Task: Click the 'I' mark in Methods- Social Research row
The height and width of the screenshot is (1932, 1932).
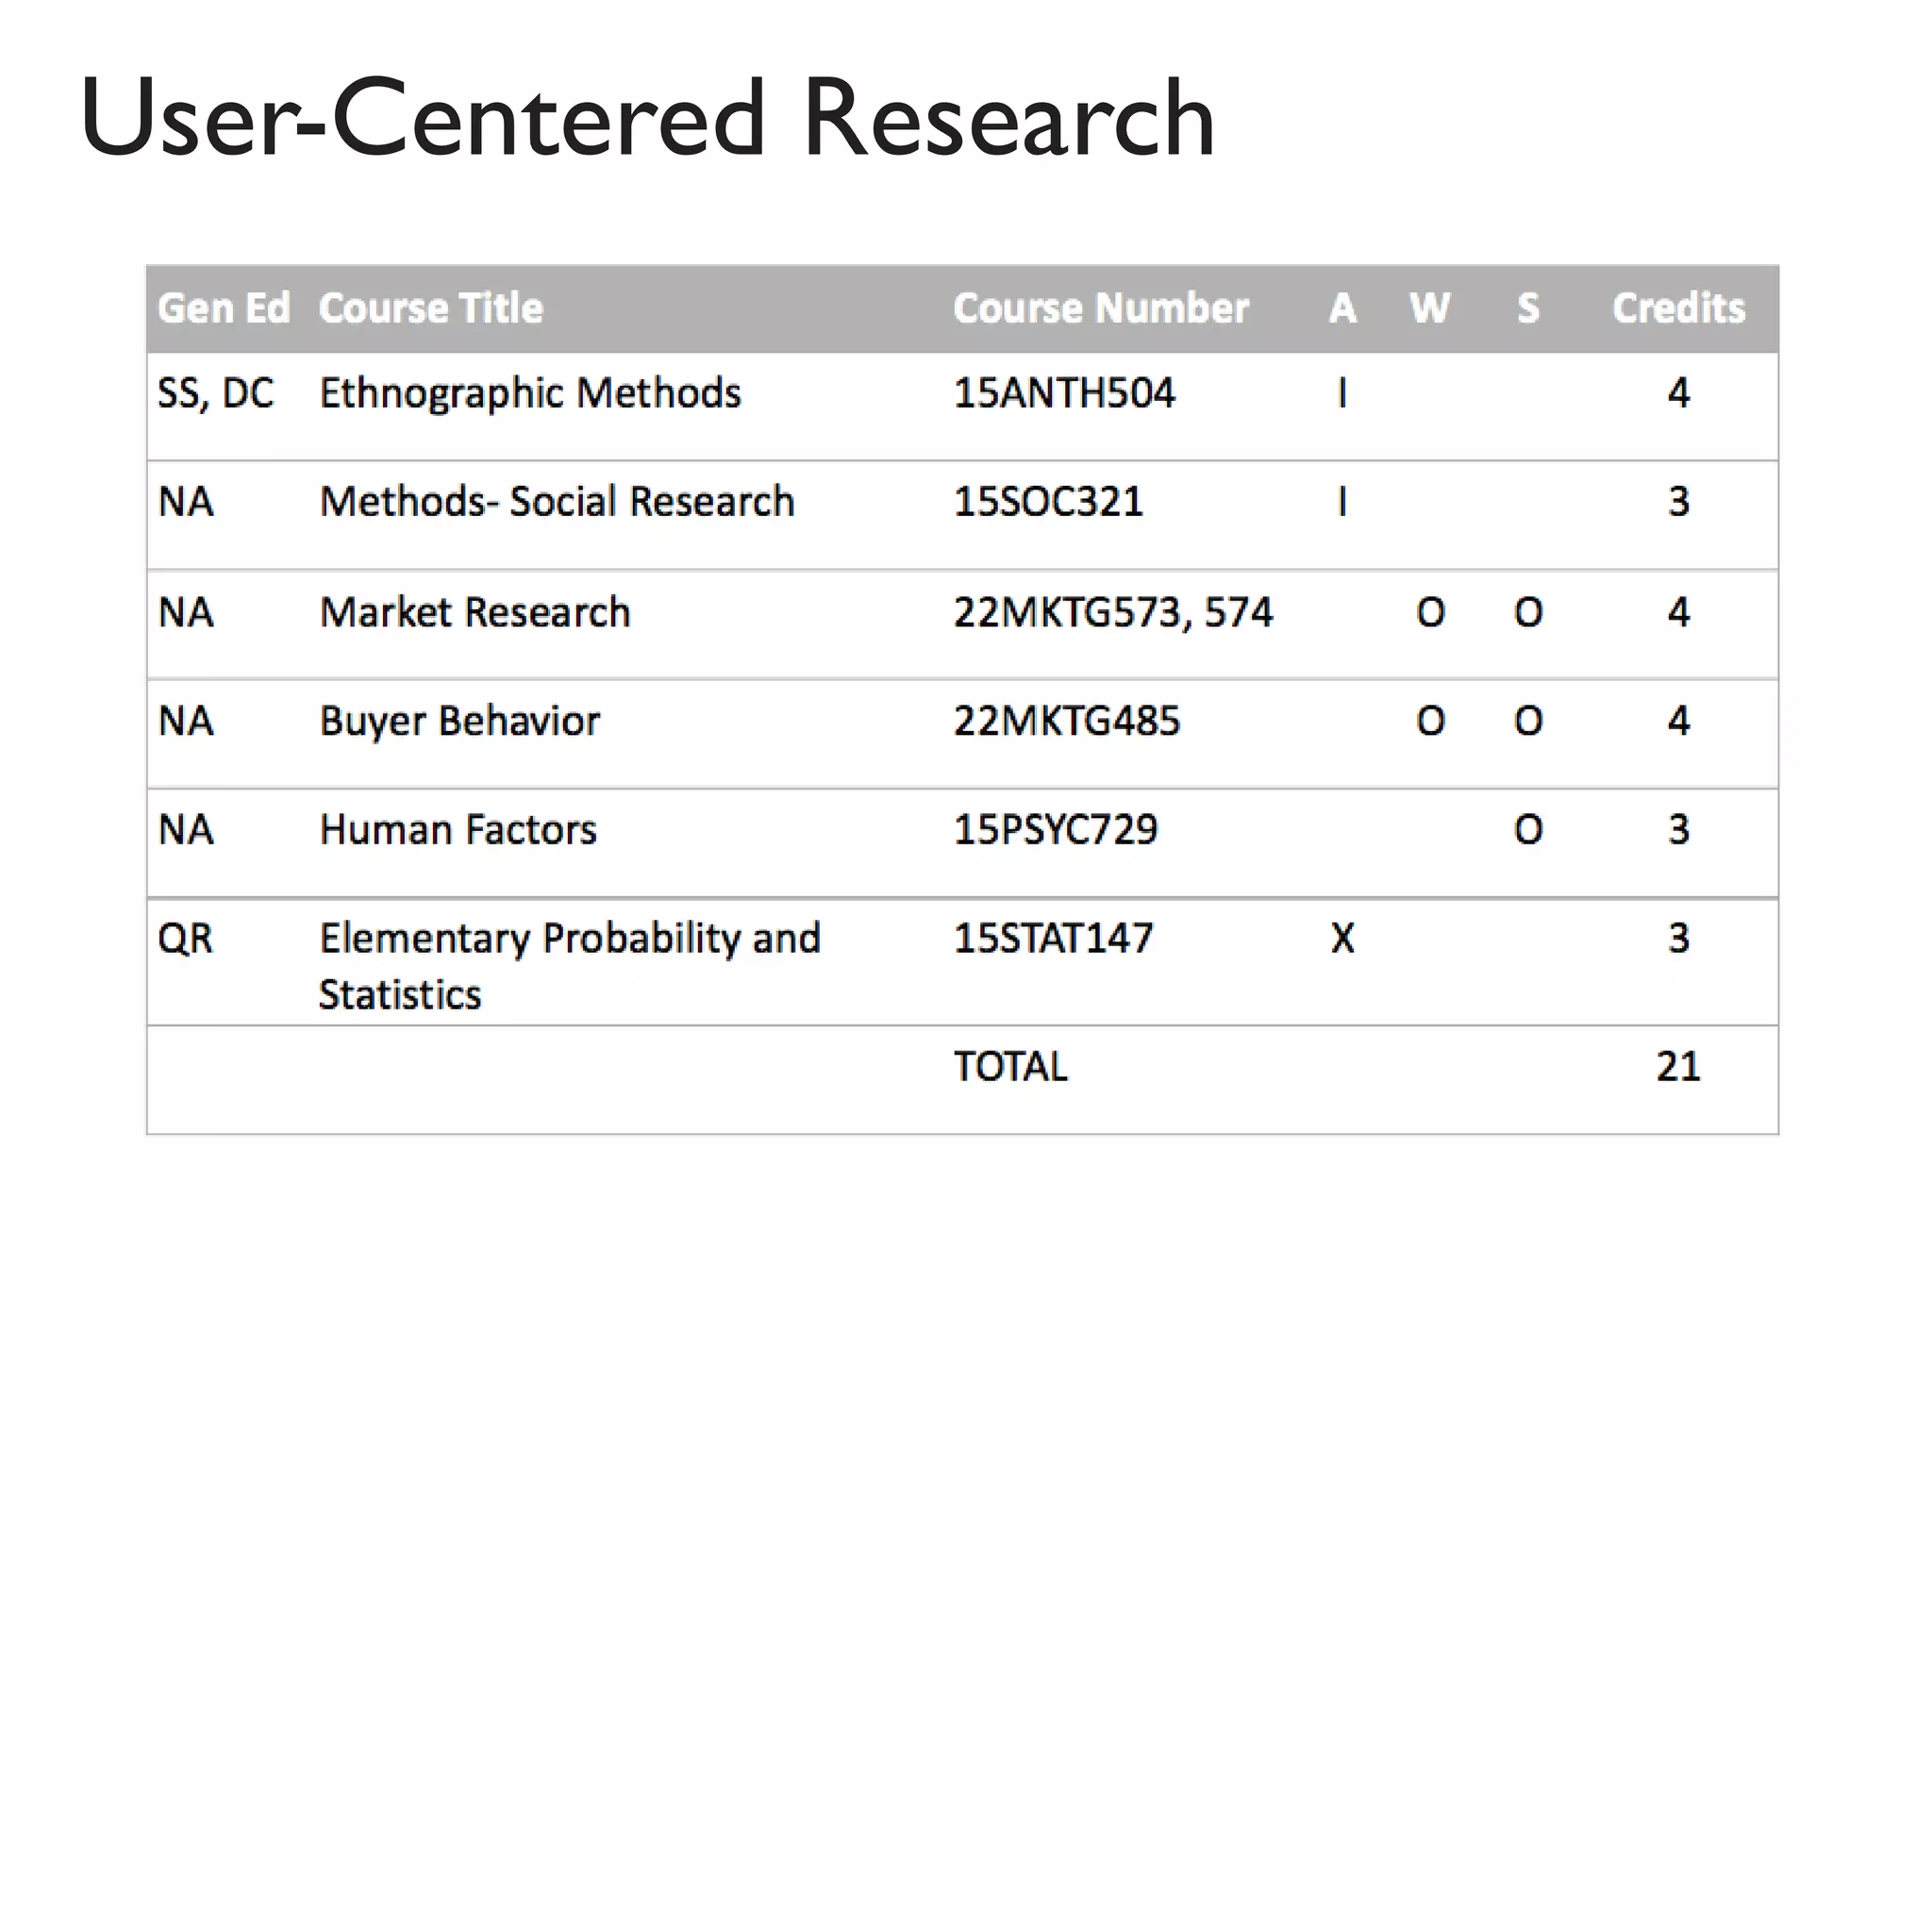Action: (1343, 502)
